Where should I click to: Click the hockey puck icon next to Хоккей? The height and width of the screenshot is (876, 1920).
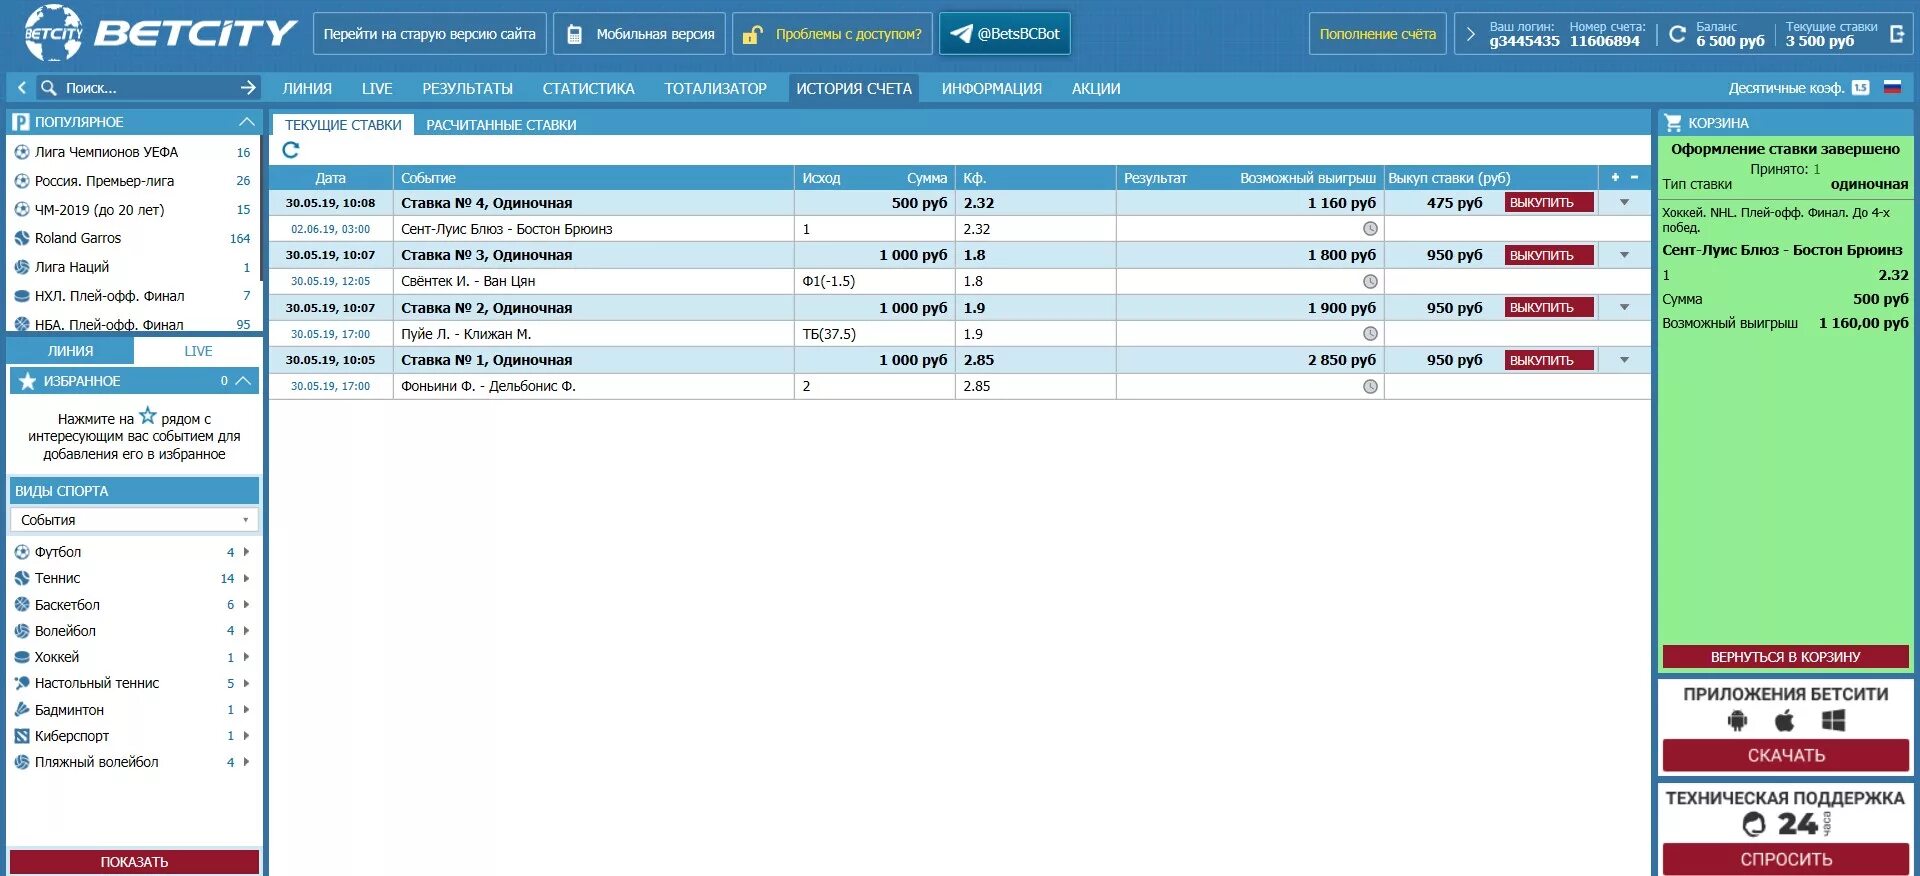point(22,657)
